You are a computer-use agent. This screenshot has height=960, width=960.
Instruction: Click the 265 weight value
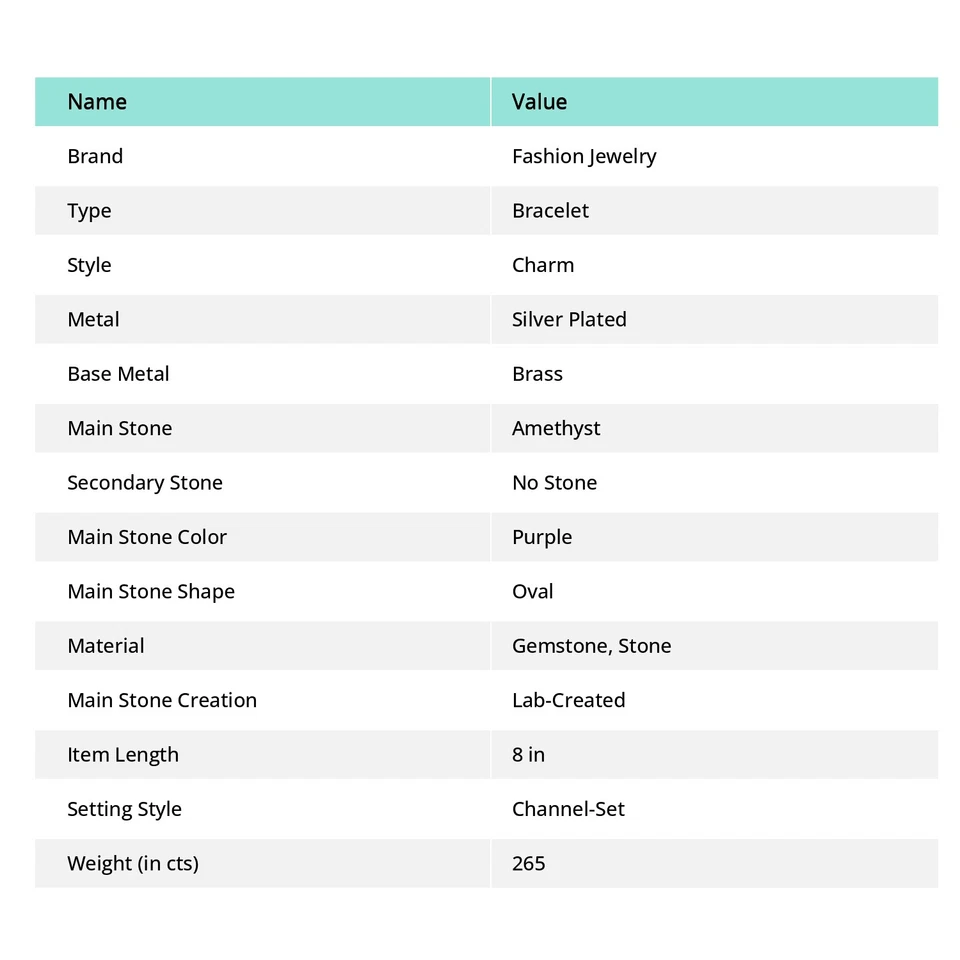pos(528,863)
